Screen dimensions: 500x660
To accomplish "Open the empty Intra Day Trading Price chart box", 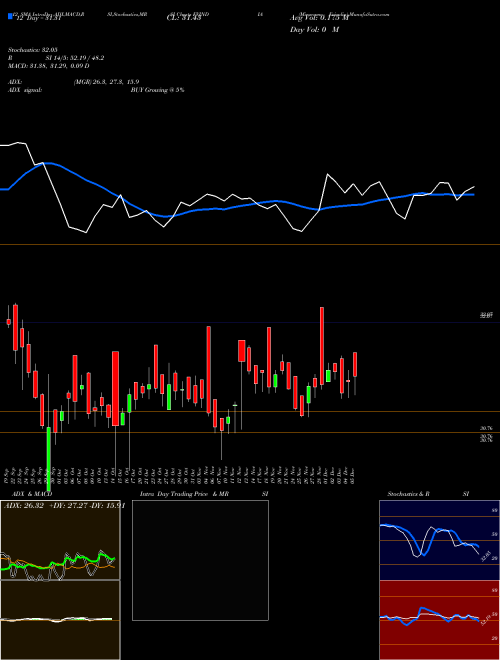I will tap(200, 560).
